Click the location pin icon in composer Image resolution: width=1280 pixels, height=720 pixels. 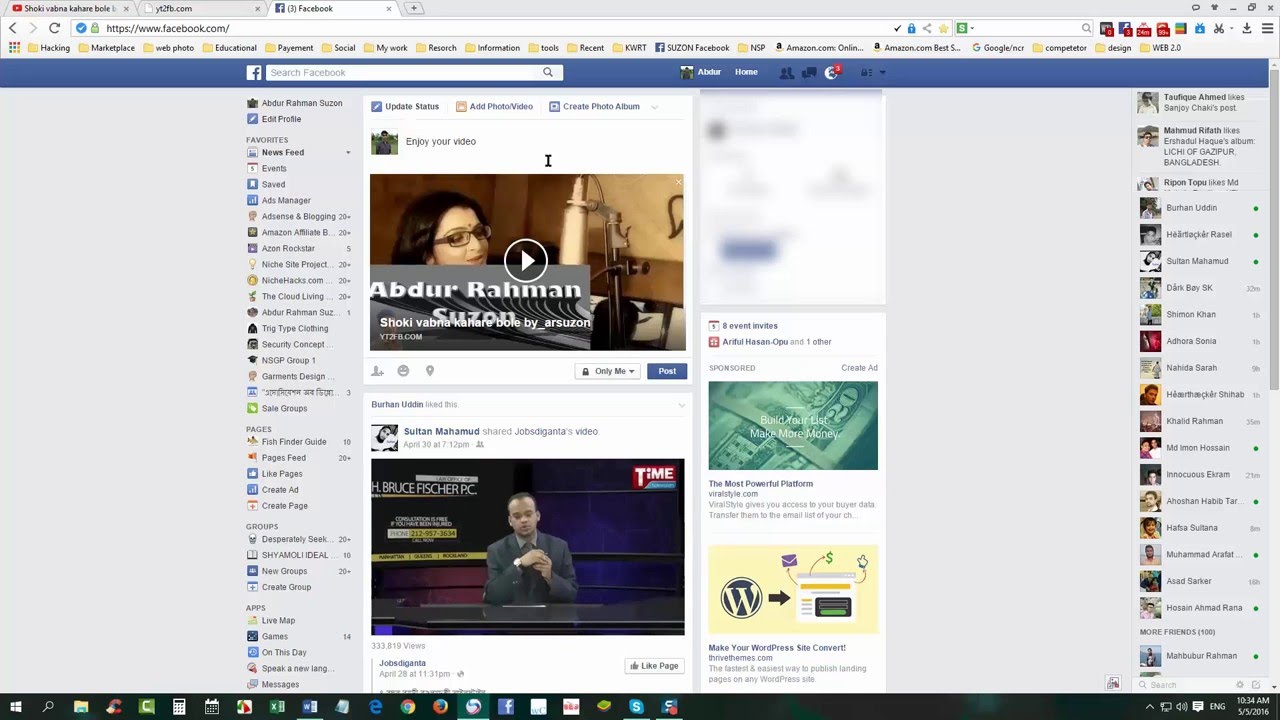(430, 371)
